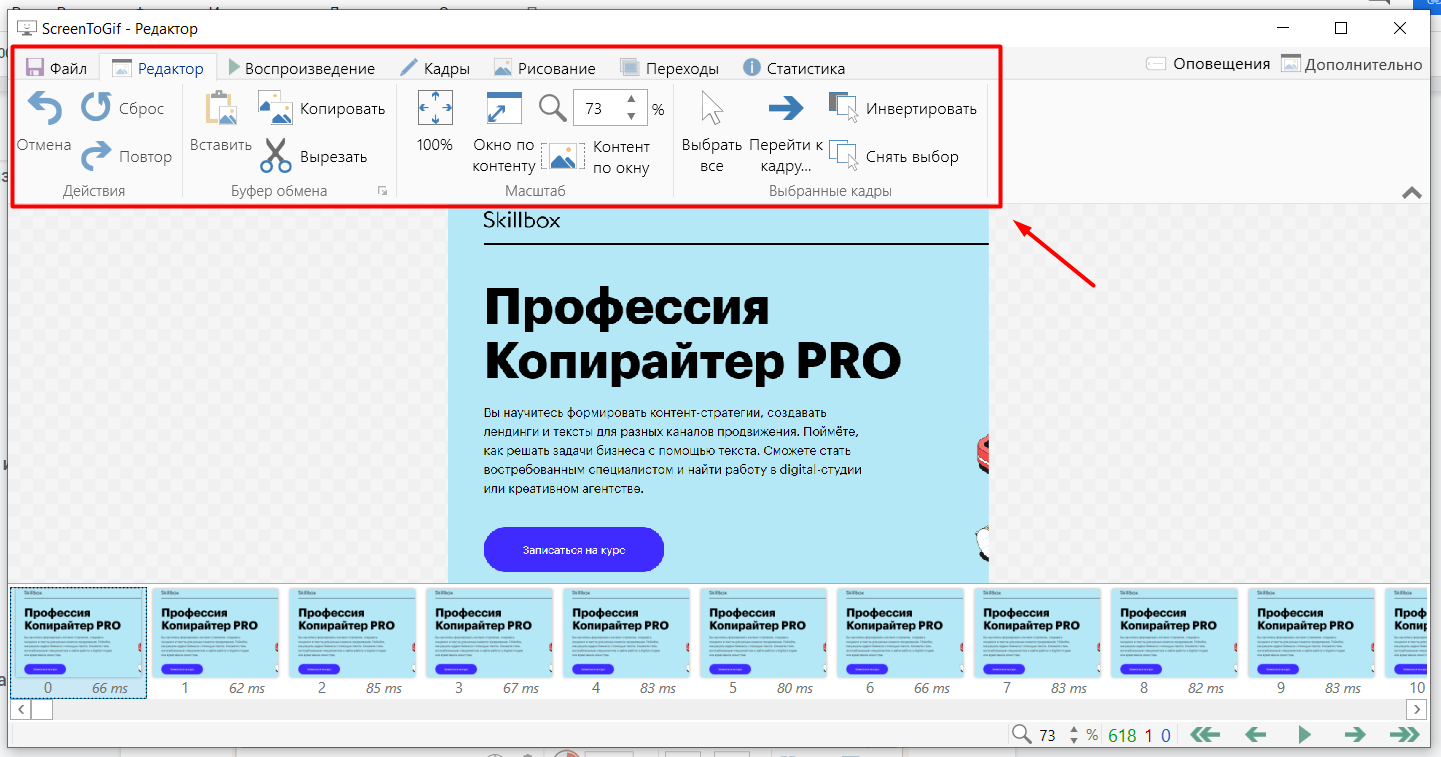Expand the Буфер обмена group launcher

[382, 191]
